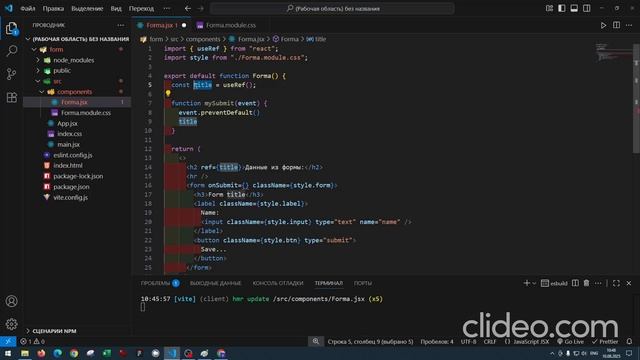This screenshot has width=640, height=360.
Task: Click the lightbulb code action icon
Action: click(168, 93)
